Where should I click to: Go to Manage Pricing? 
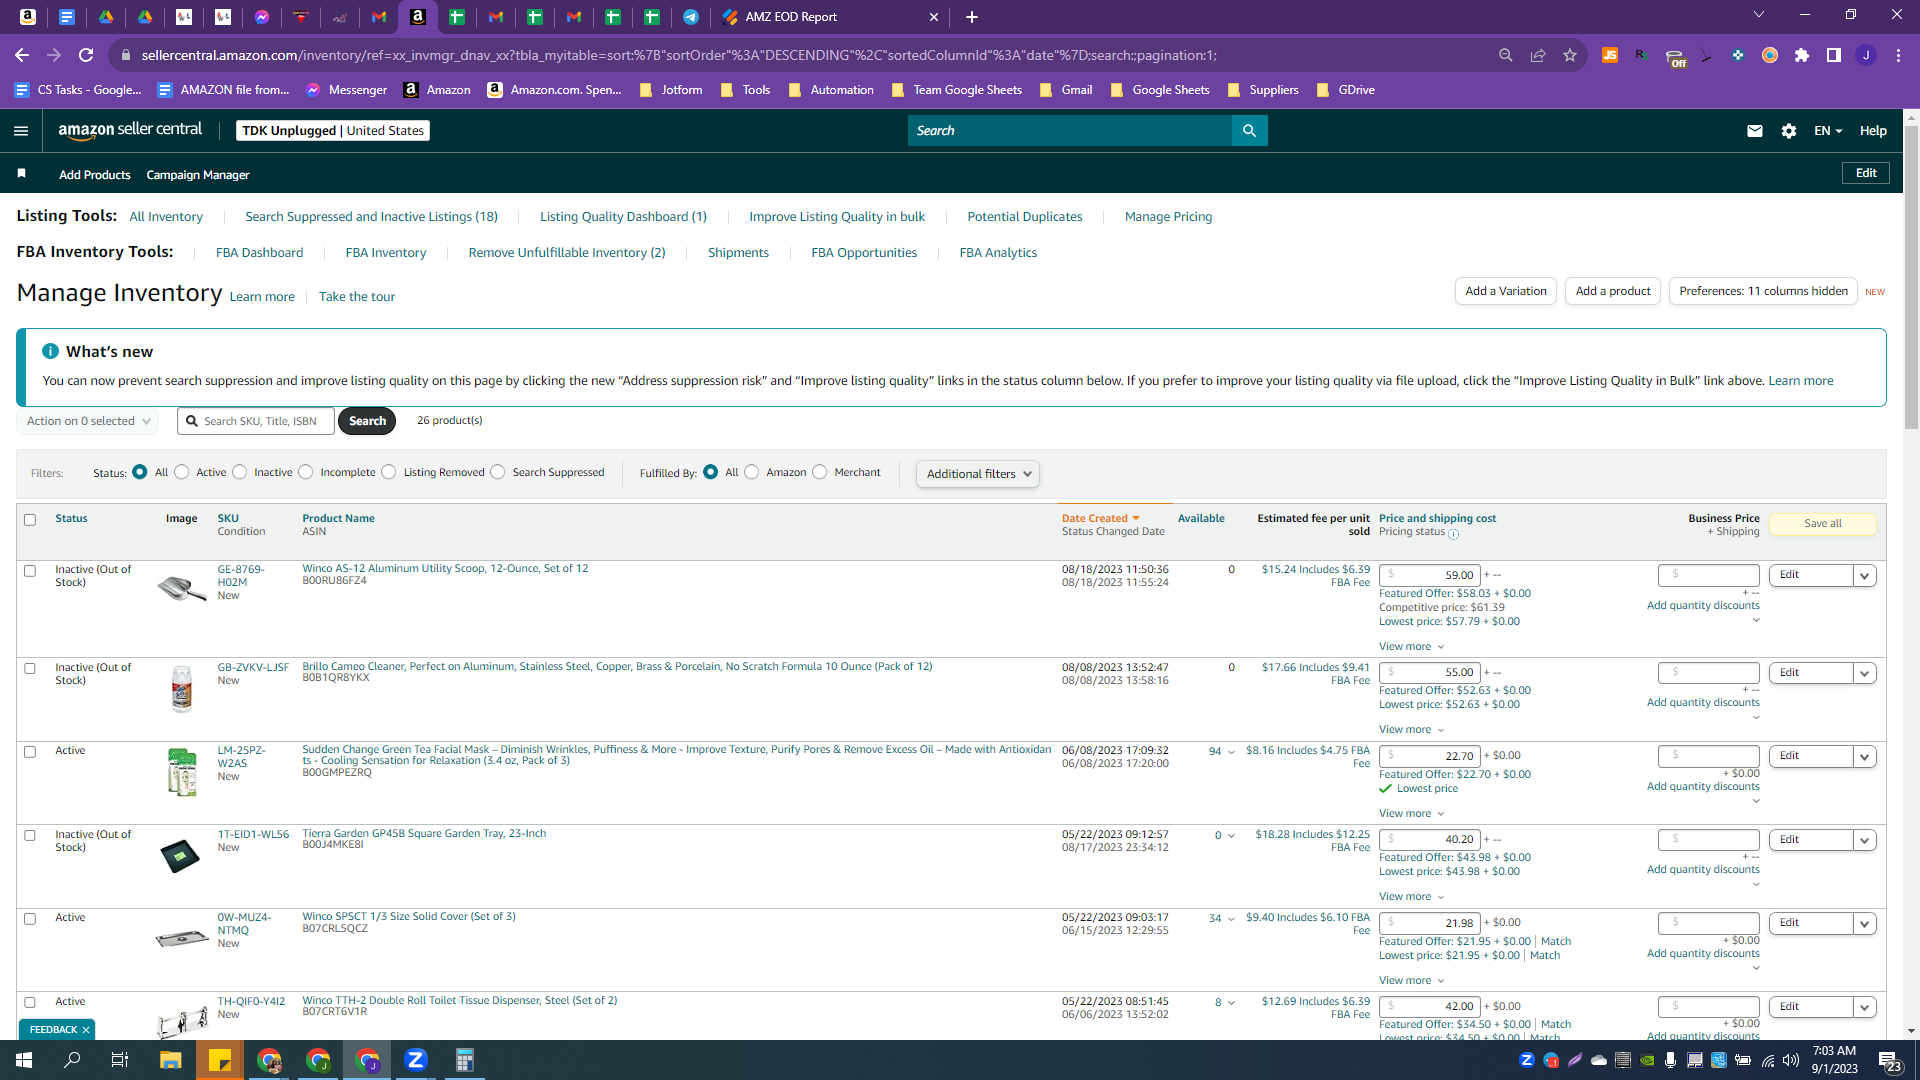click(1168, 217)
